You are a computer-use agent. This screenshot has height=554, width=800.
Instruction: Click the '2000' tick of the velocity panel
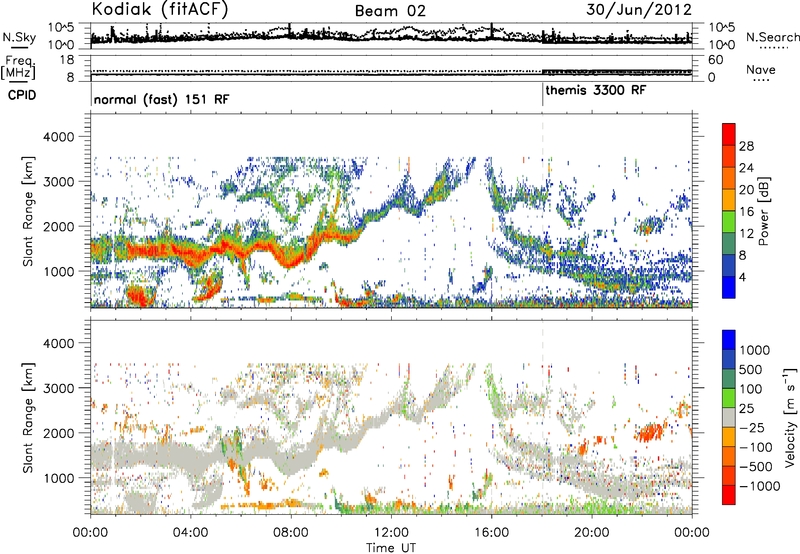pyautogui.click(x=58, y=433)
